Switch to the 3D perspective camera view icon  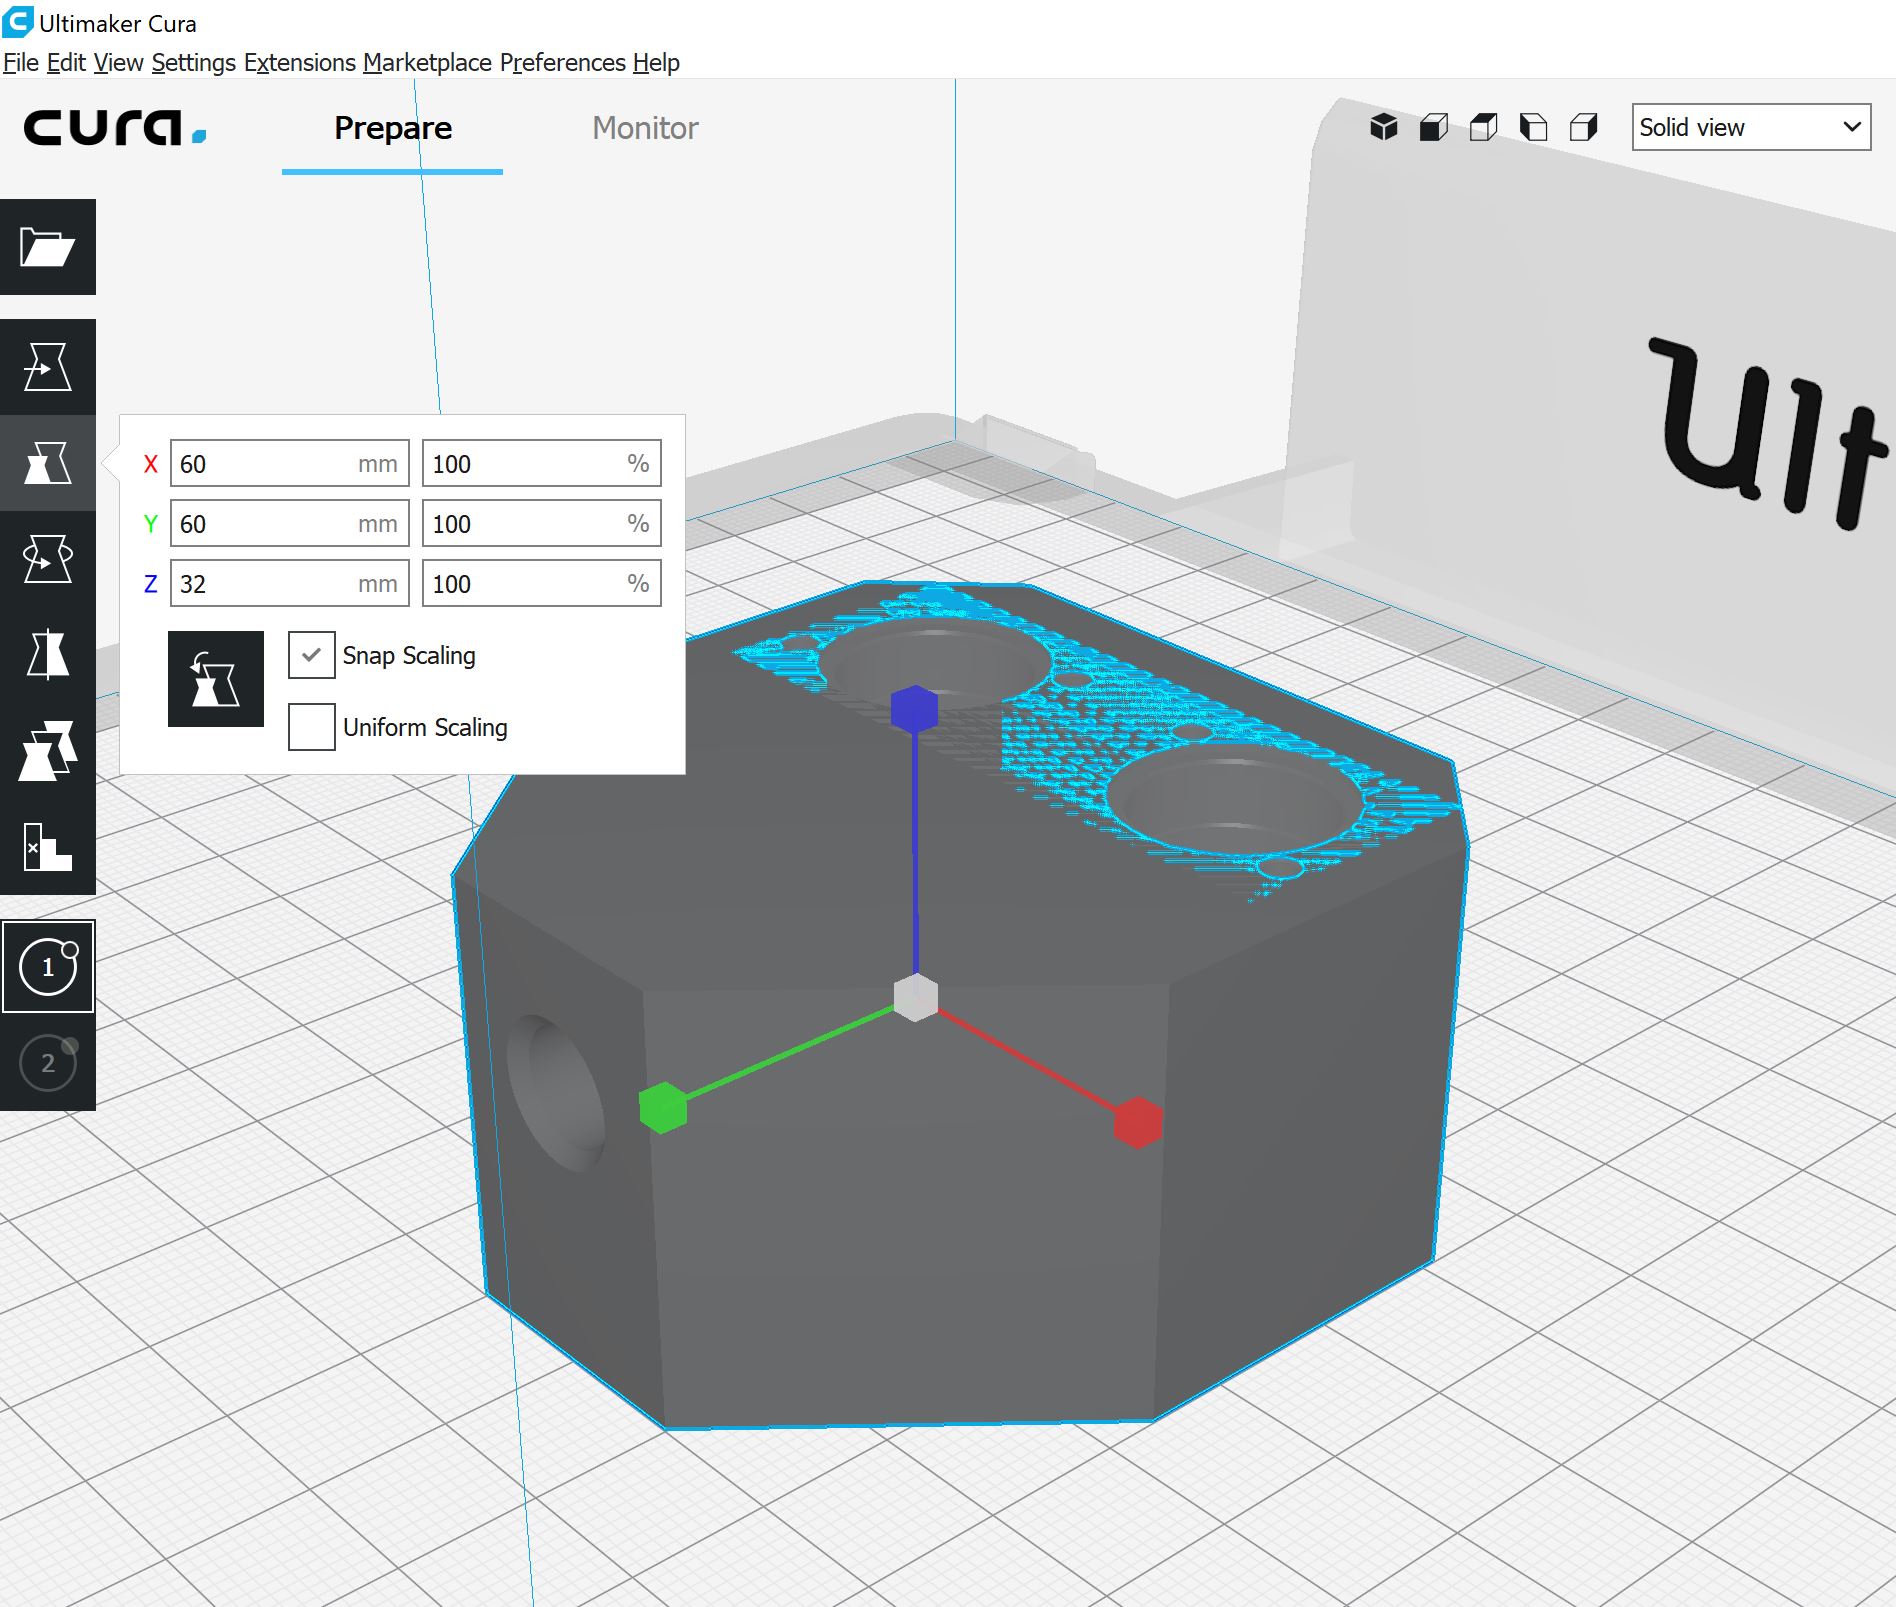click(1383, 127)
